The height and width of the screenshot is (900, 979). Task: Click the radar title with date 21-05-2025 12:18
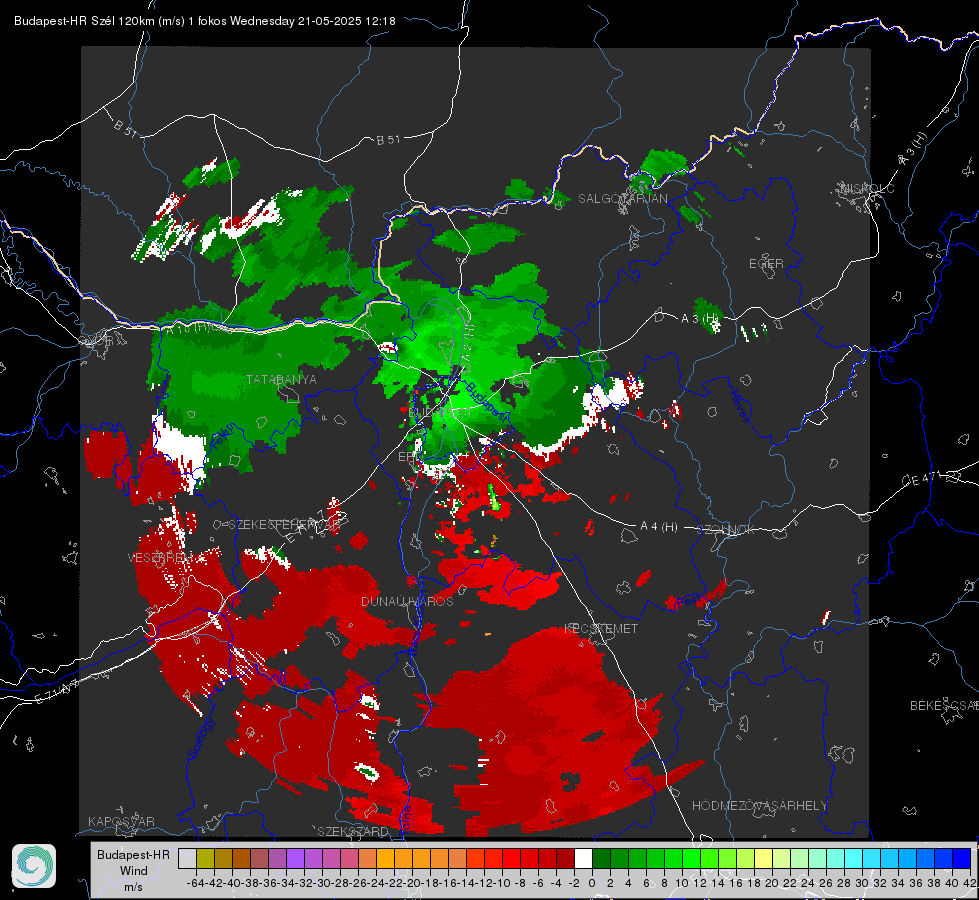(205, 21)
